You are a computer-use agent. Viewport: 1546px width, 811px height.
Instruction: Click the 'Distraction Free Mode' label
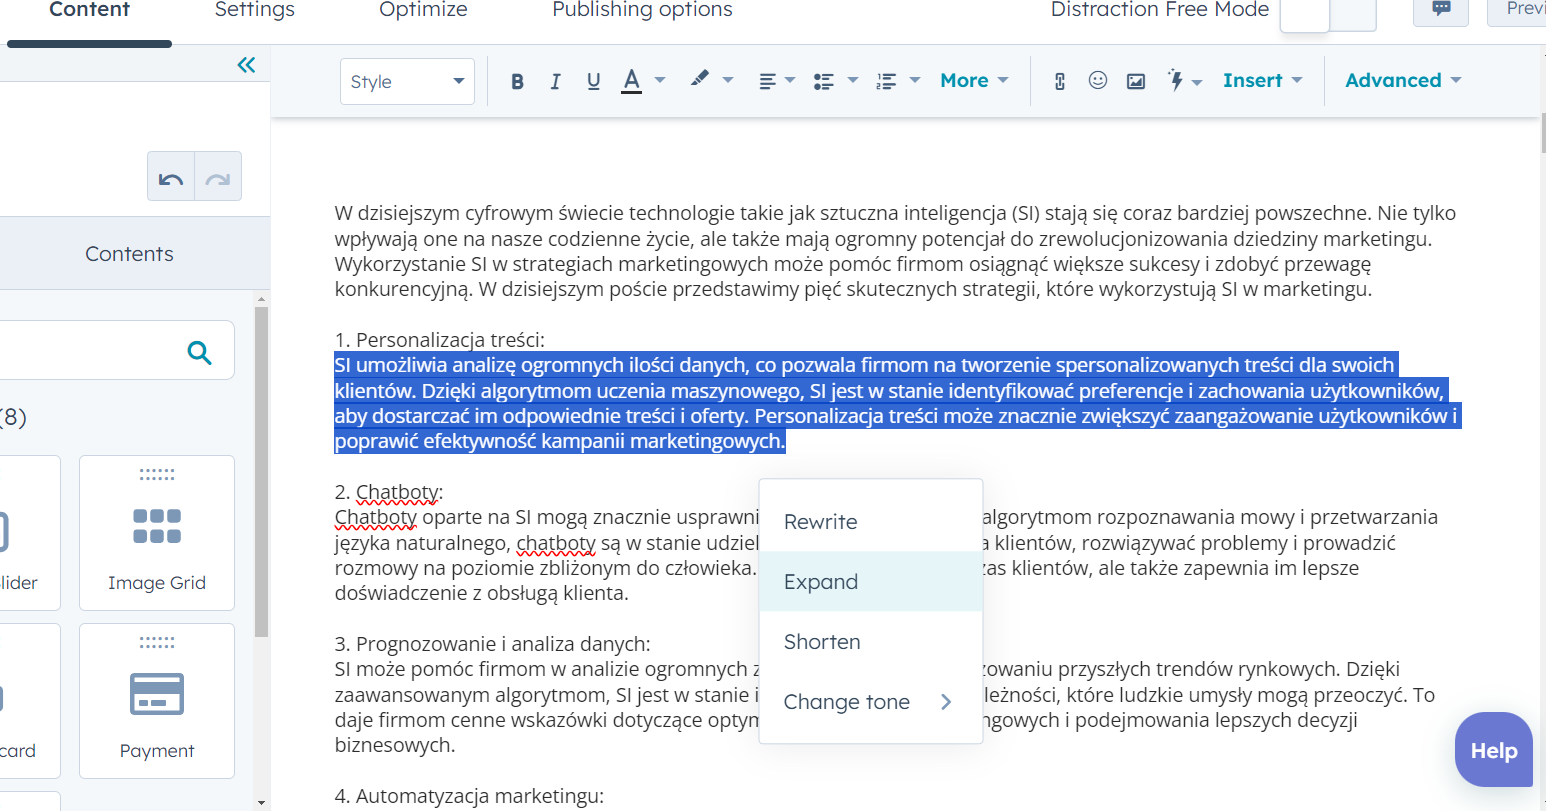pos(1160,10)
